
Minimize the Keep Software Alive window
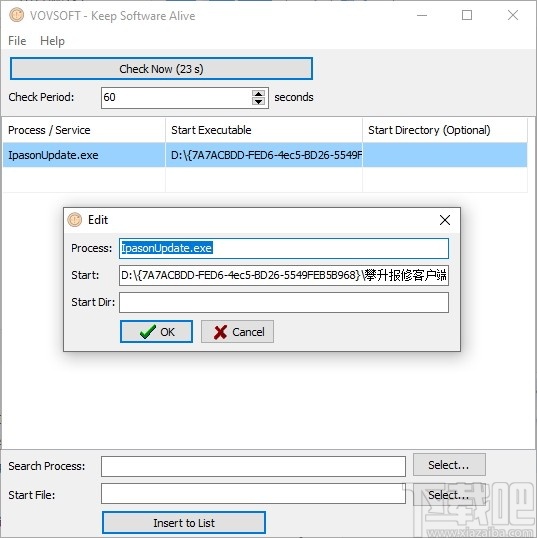click(422, 15)
